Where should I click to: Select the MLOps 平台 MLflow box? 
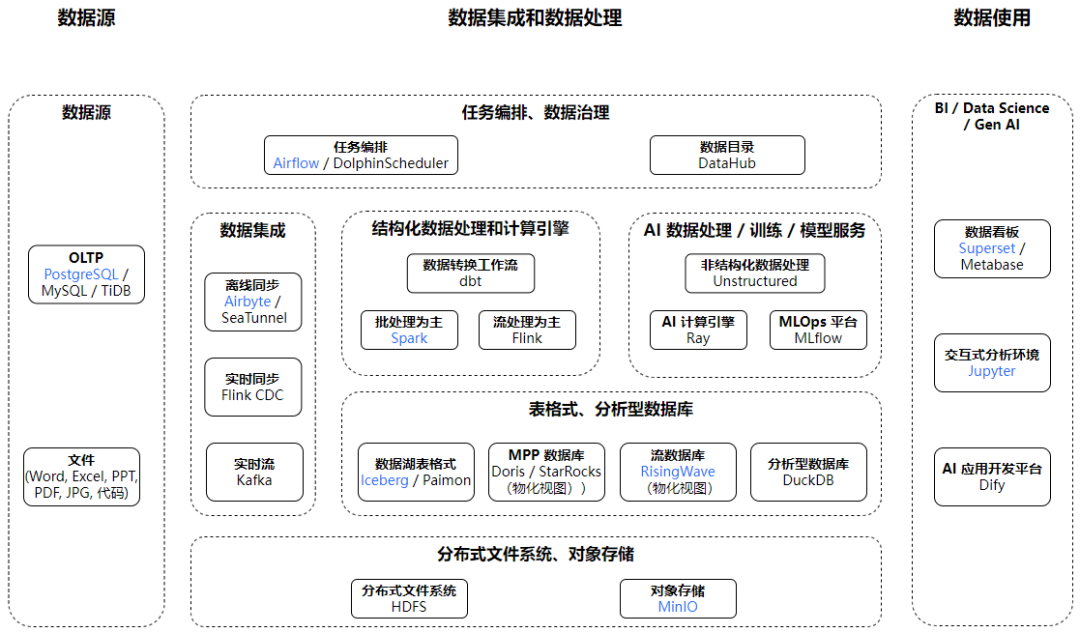coord(818,330)
